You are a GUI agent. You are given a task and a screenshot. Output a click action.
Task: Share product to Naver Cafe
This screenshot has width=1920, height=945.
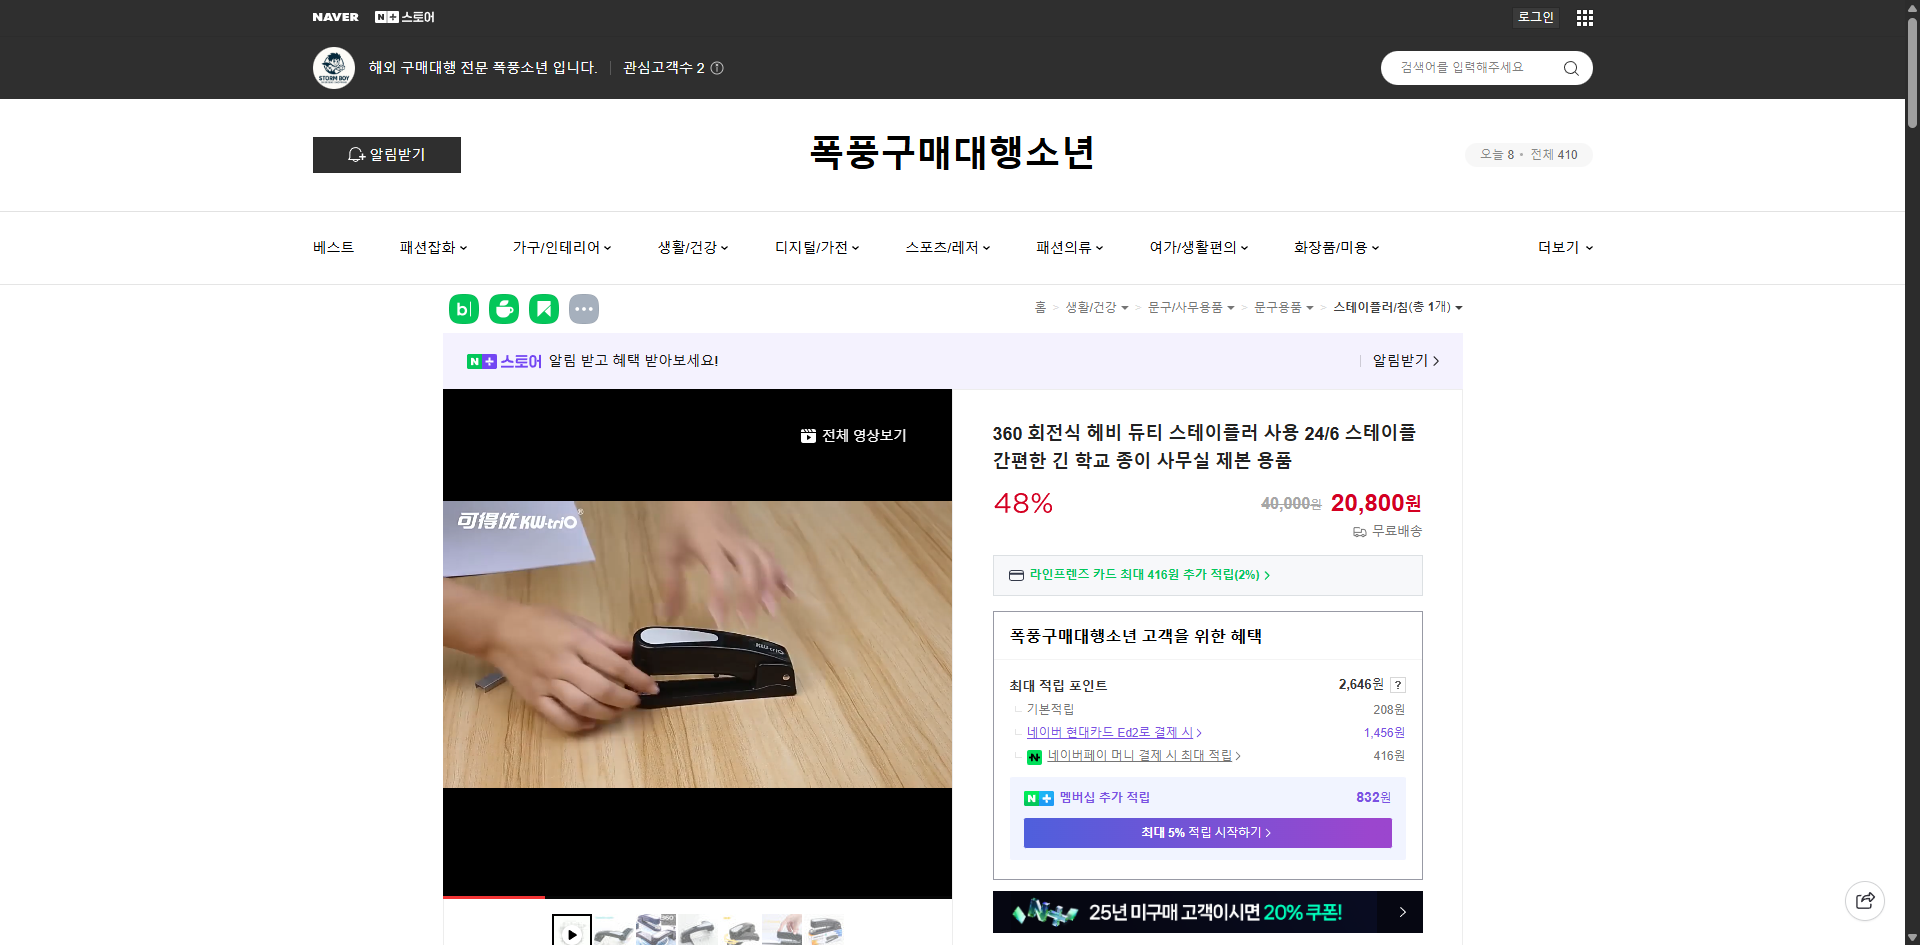pyautogui.click(x=503, y=309)
